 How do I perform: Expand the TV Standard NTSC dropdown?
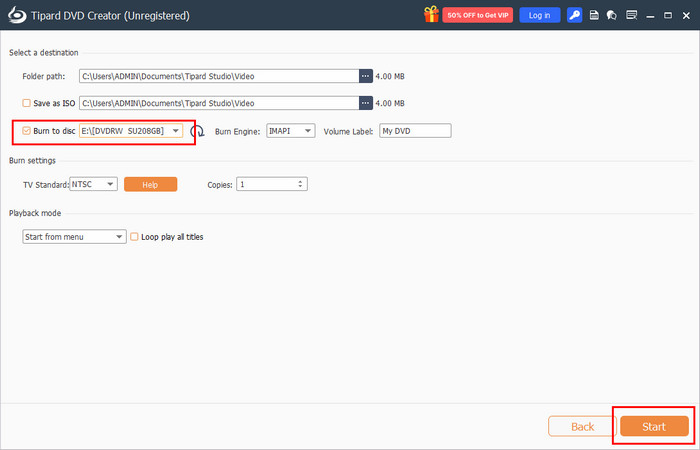(109, 184)
